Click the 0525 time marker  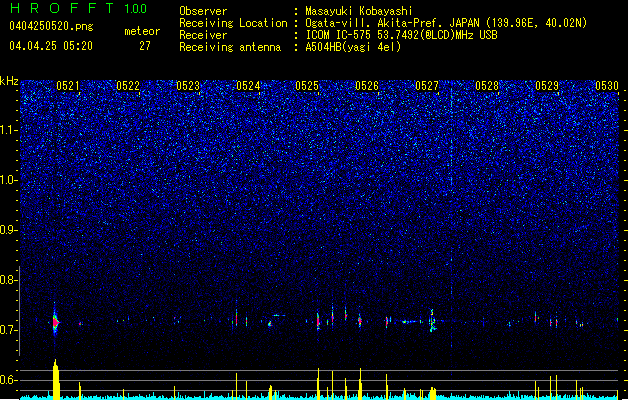pos(307,86)
